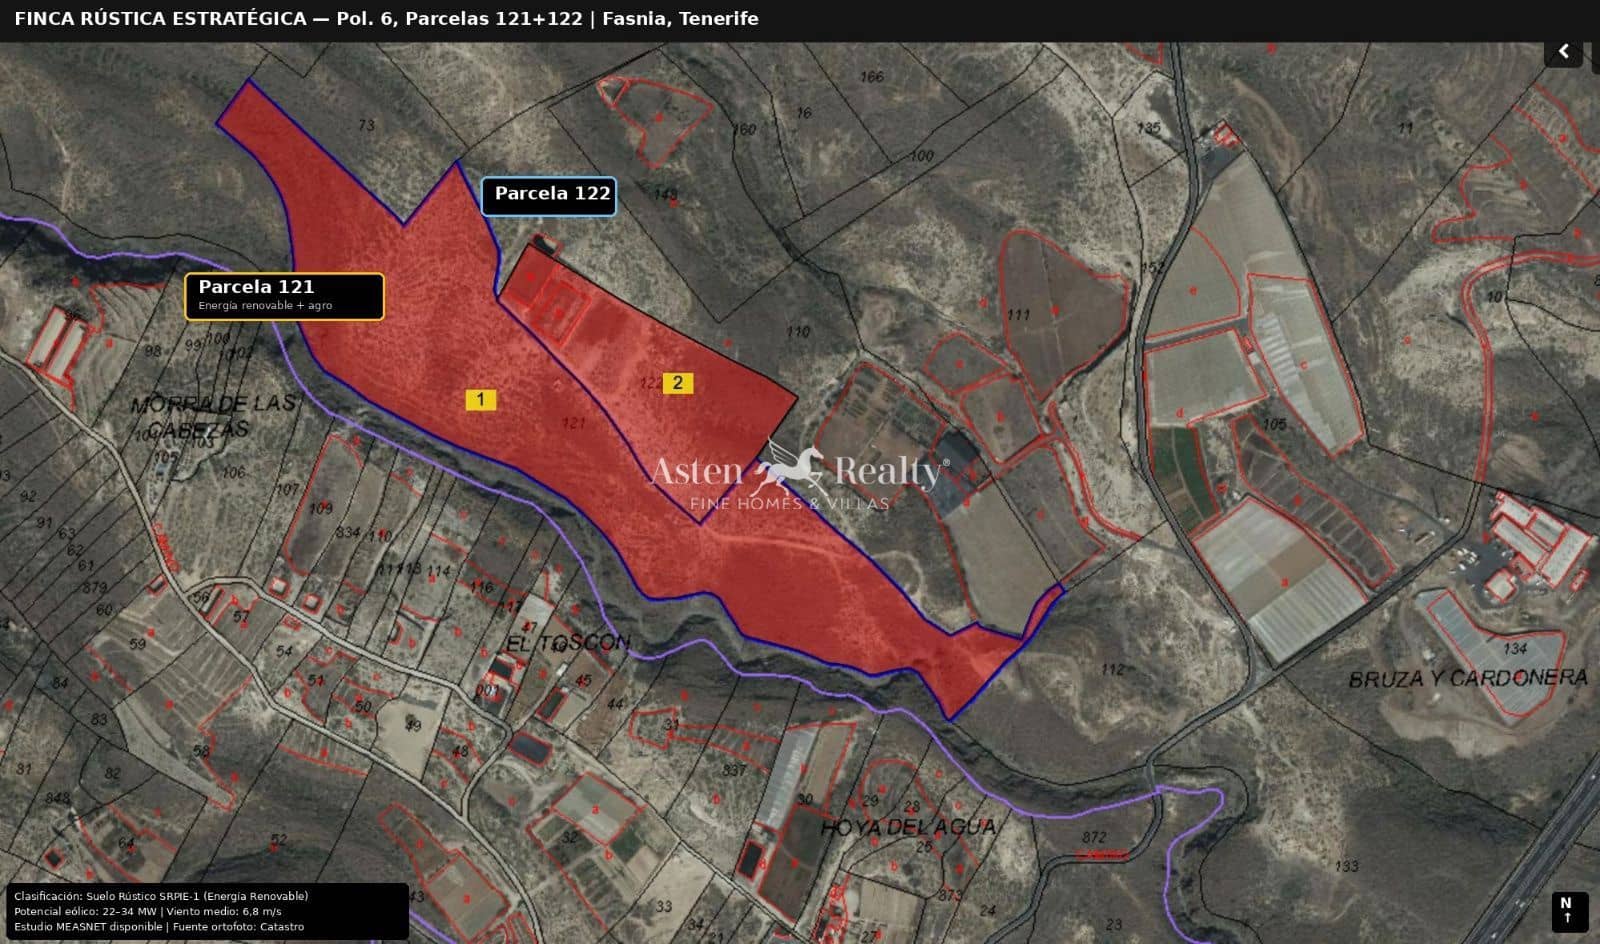Click the HOYA DEL AGUA map label
1600x944 pixels.
coord(908,828)
